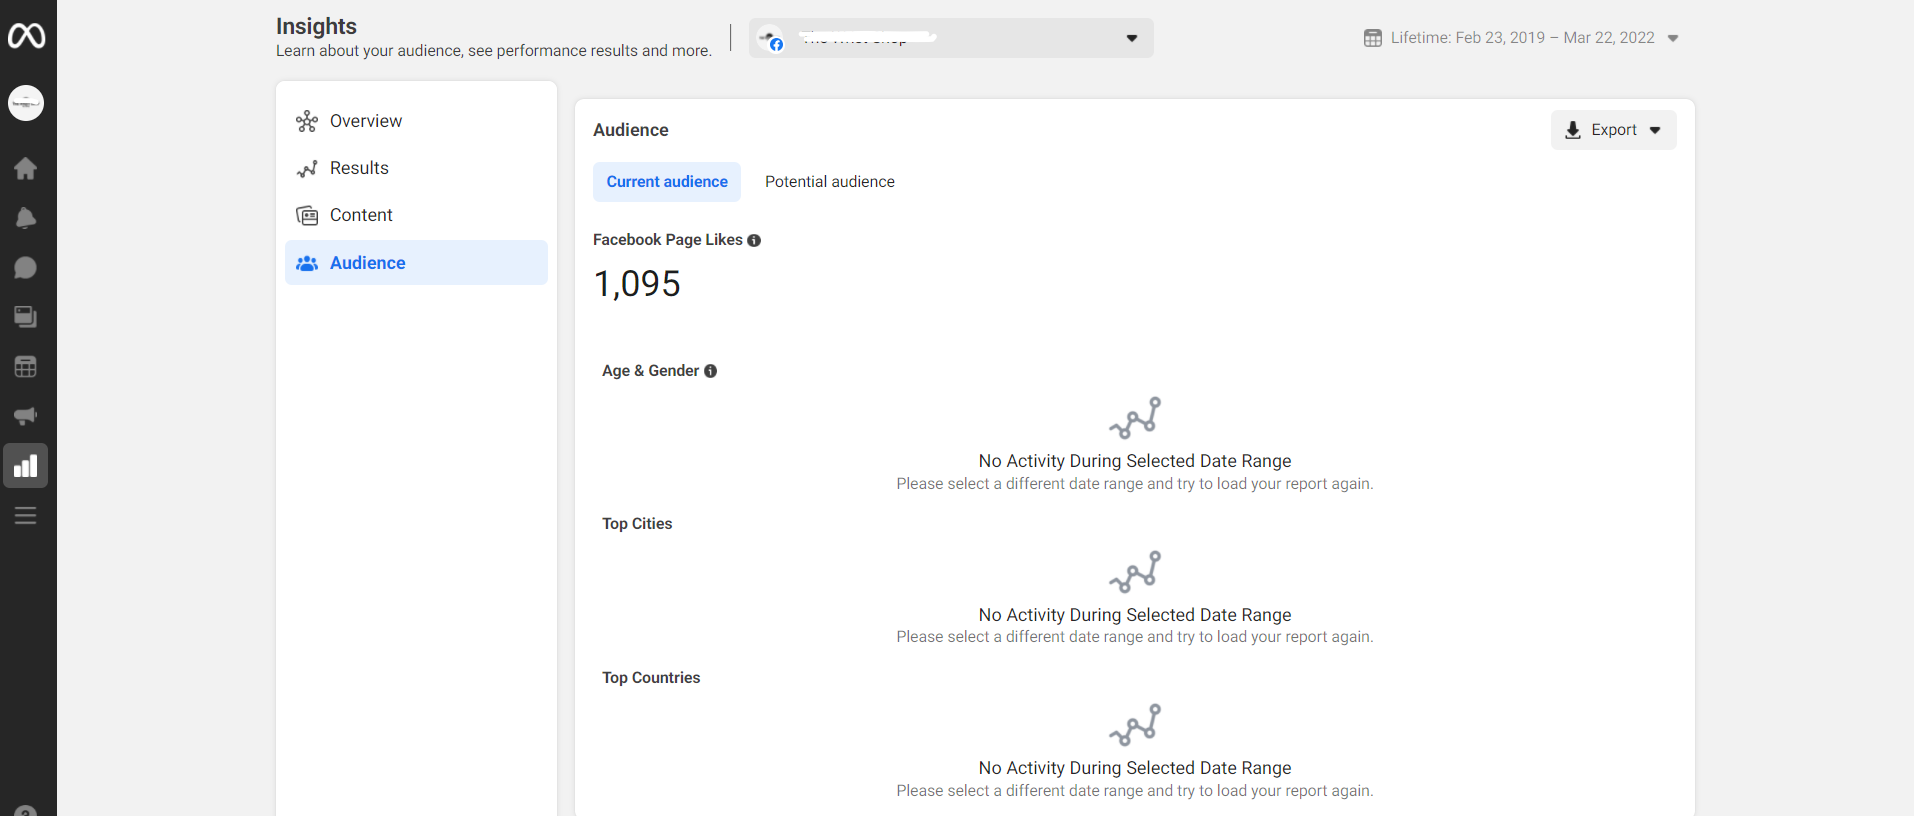Open the hamburger All tools menu
1914x816 pixels.
pyautogui.click(x=26, y=516)
